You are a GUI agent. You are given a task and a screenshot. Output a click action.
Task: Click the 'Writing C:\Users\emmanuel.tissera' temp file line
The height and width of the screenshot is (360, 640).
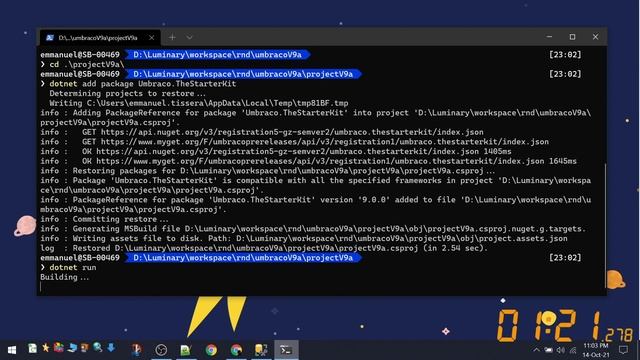199,103
